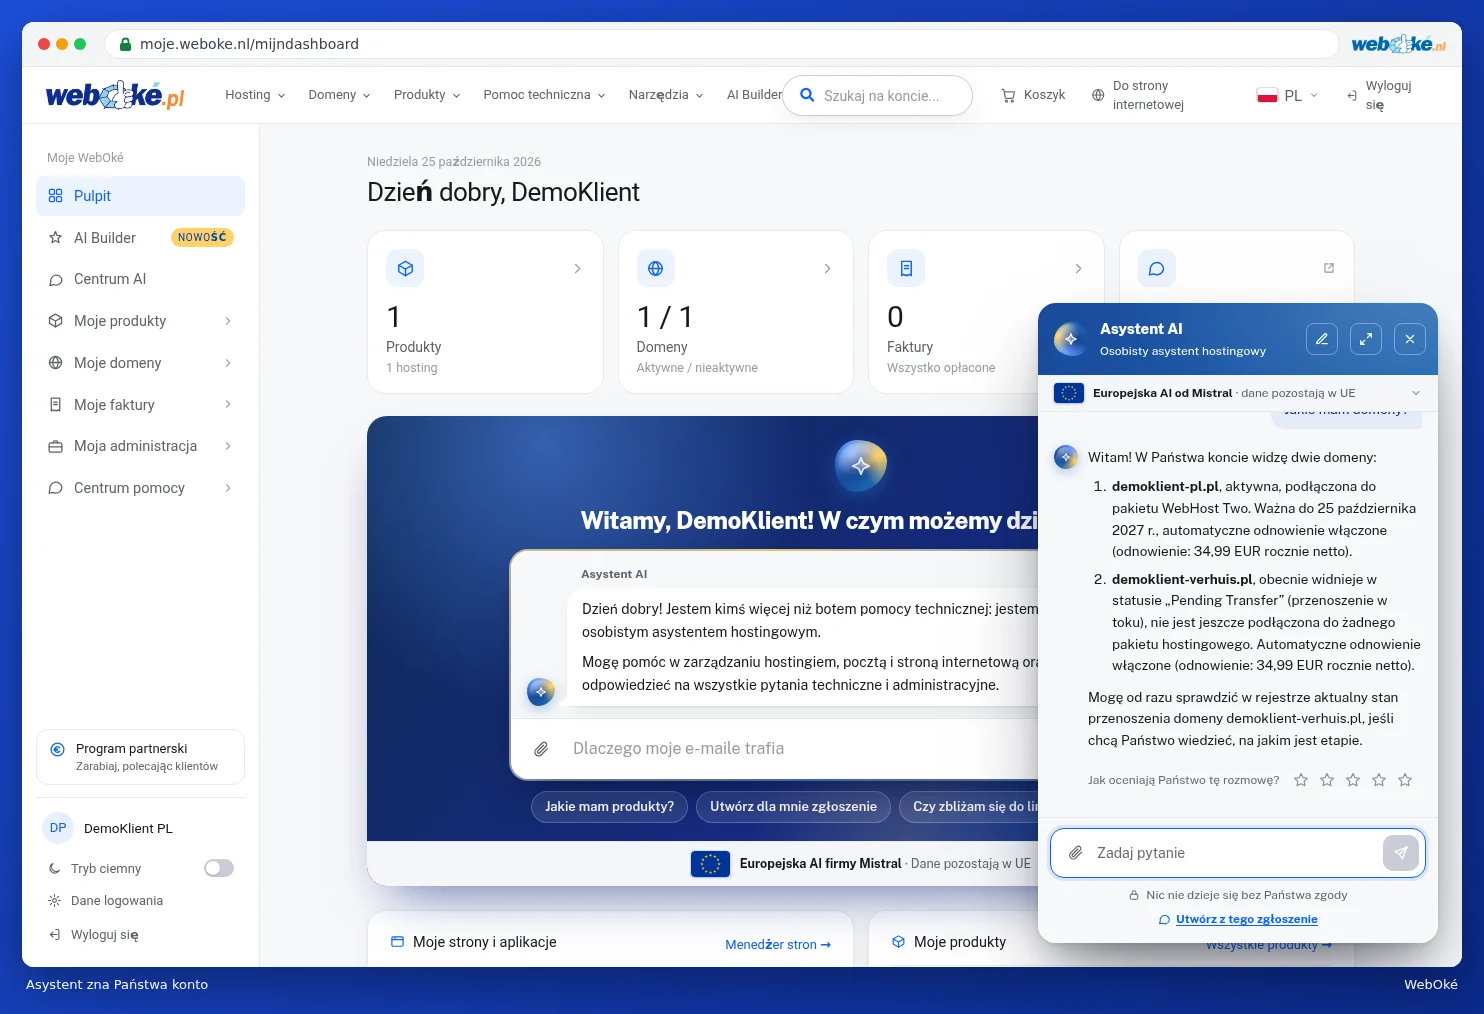Rate the conversation one star
The image size is (1484, 1014).
(x=1301, y=780)
